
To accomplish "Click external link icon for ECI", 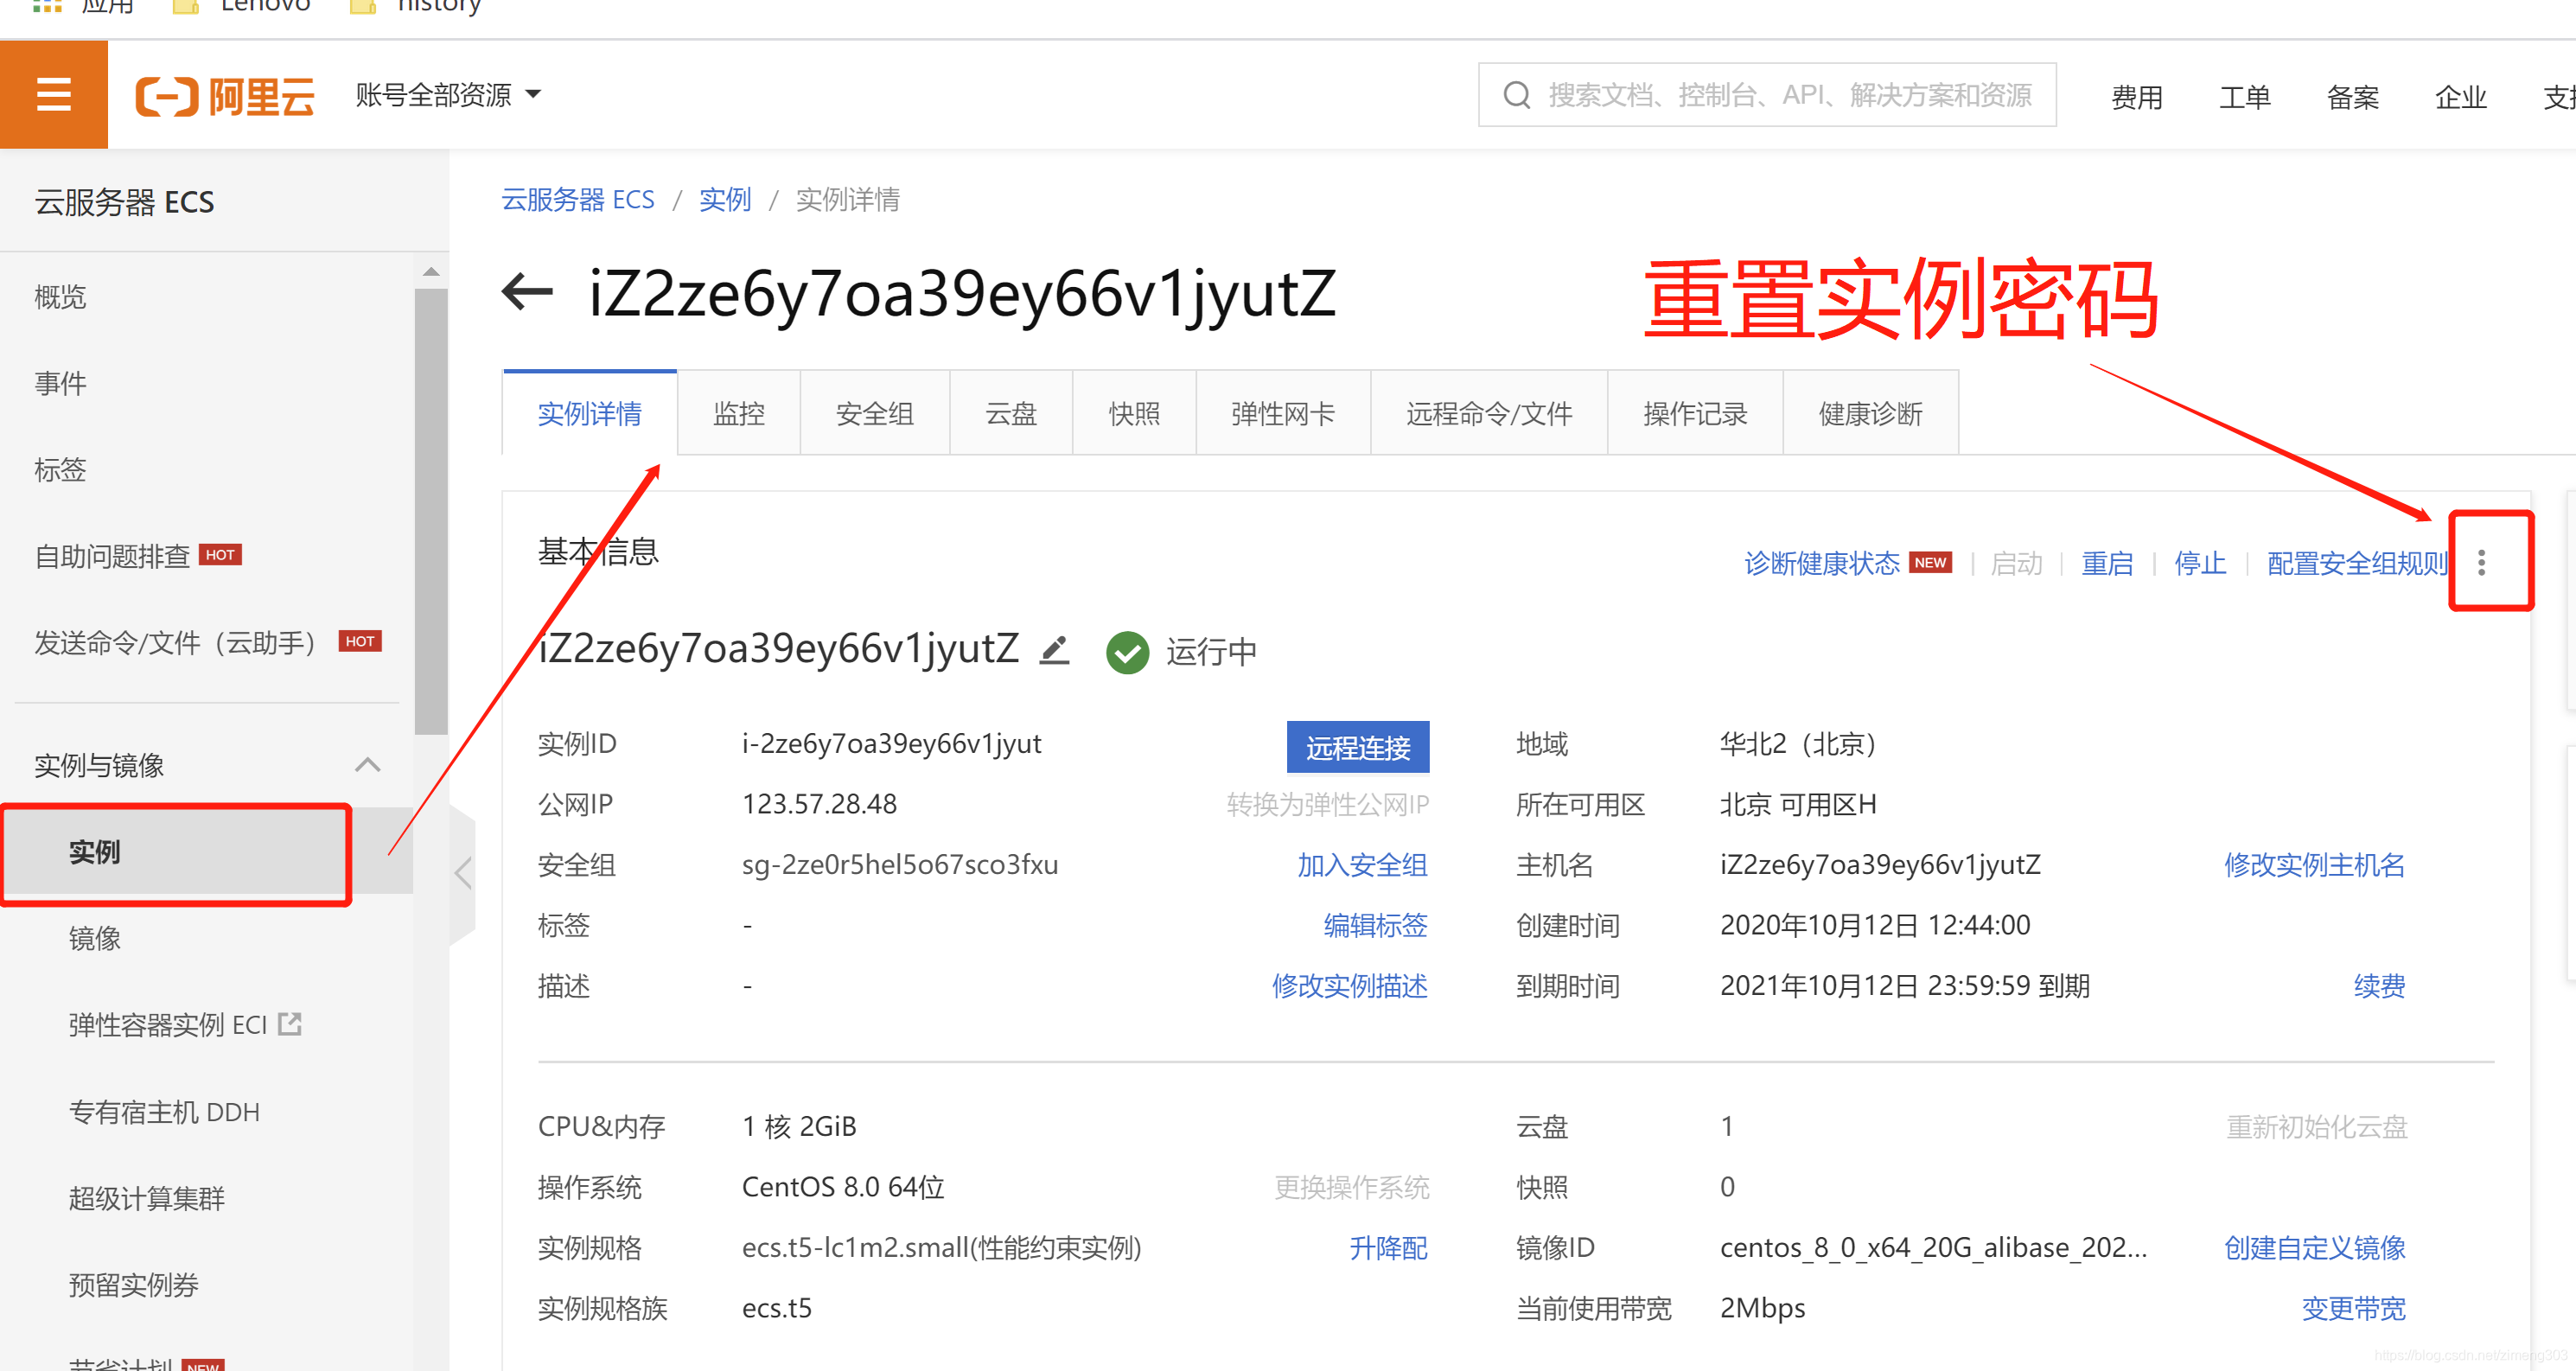I will click(290, 1024).
